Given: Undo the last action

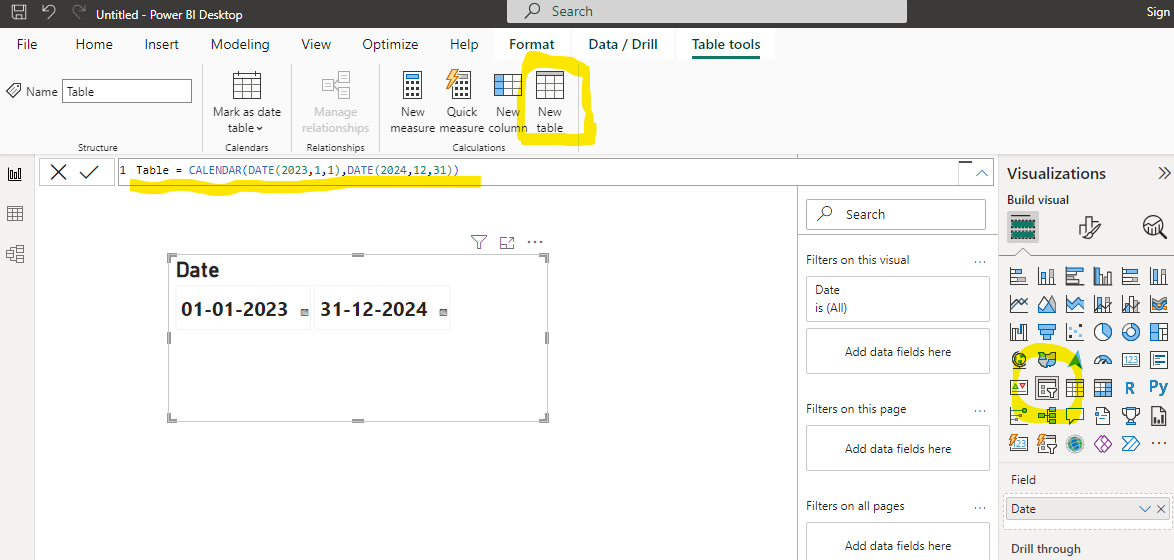Looking at the screenshot, I should click(x=49, y=11).
